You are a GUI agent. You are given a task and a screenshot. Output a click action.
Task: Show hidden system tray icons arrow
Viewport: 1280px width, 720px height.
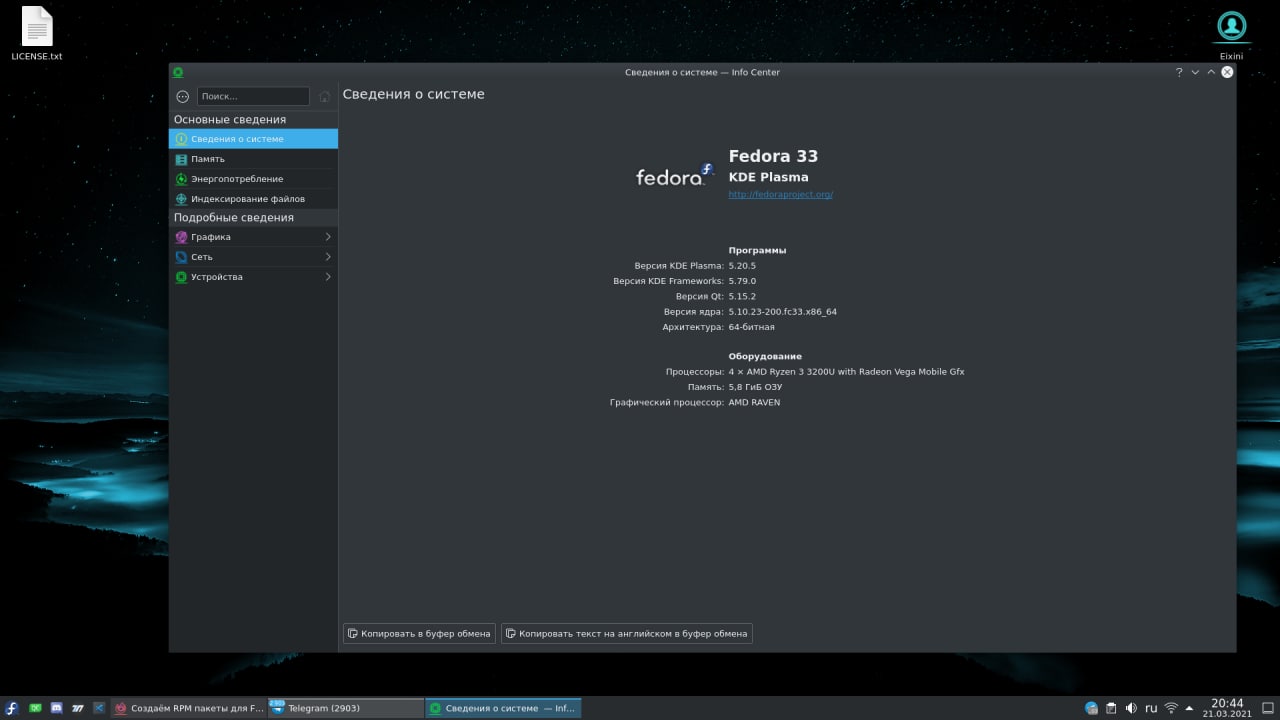pos(1191,708)
